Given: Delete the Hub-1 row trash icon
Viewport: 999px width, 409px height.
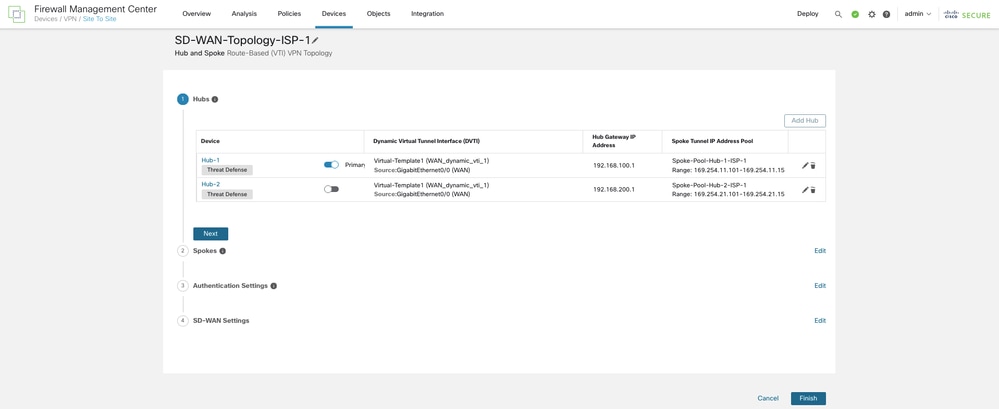Looking at the screenshot, I should (x=813, y=165).
